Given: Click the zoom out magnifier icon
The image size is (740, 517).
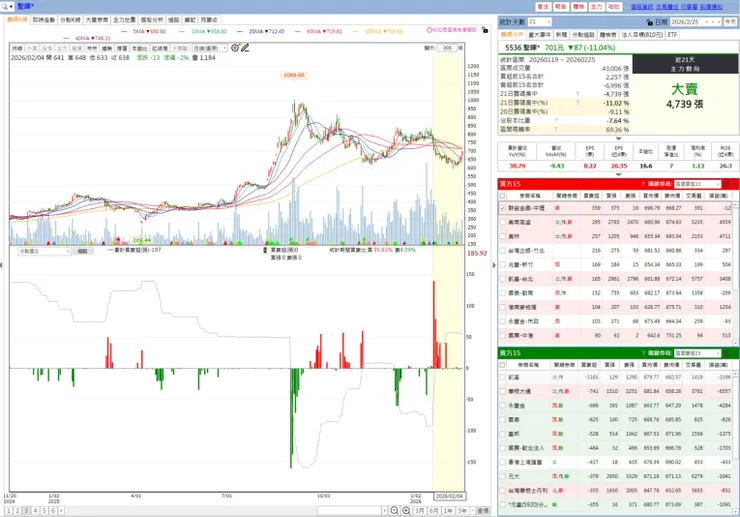Looking at the screenshot, I should click(395, 510).
